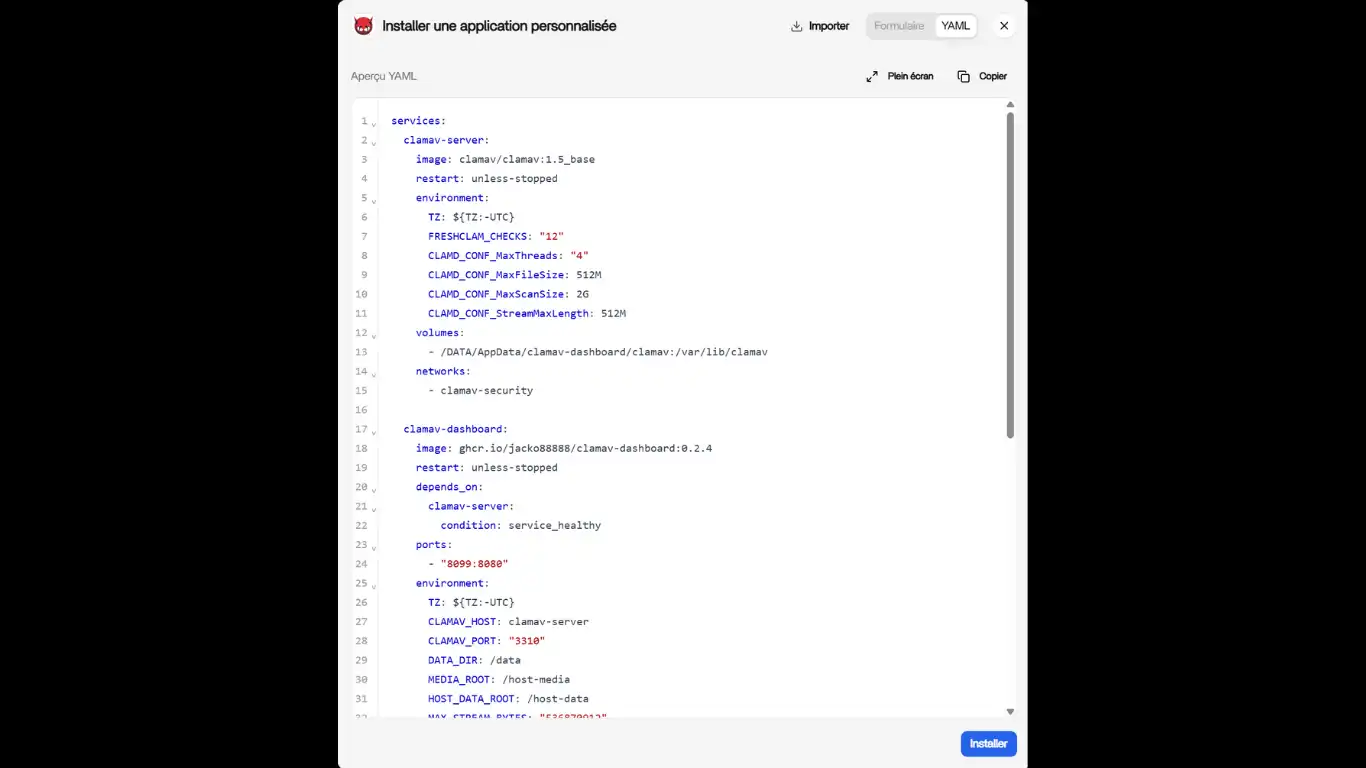Click the CLAMAV_PORT "3310" line
Screen dimensions: 1366x768
[486, 641]
